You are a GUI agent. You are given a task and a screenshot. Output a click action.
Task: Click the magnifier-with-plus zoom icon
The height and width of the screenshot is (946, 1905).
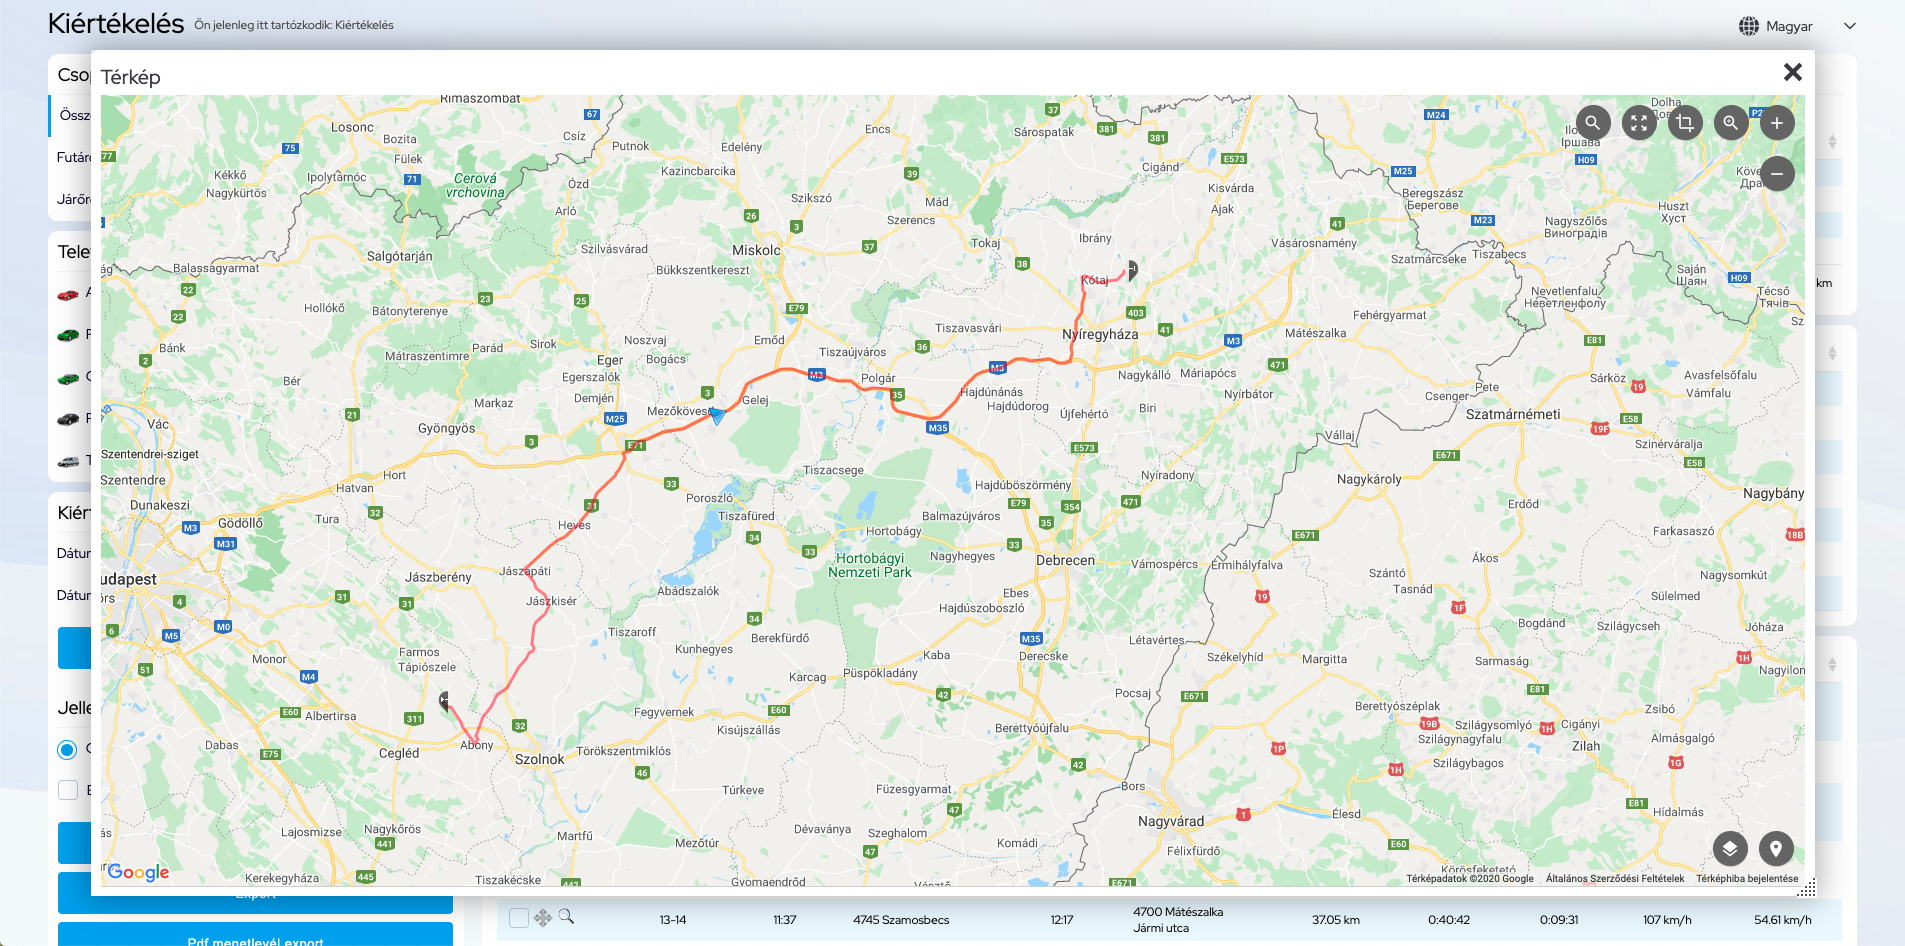click(x=1731, y=123)
